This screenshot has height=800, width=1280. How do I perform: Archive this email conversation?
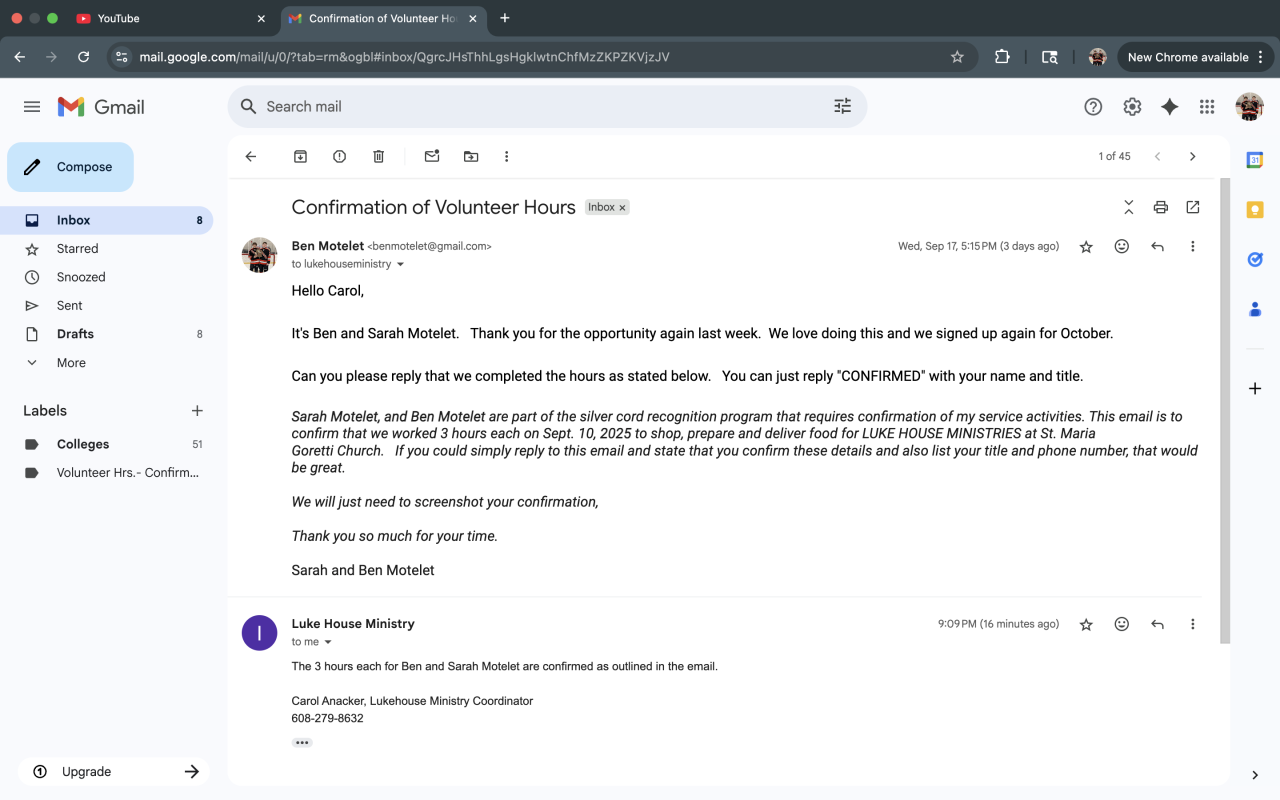[300, 156]
